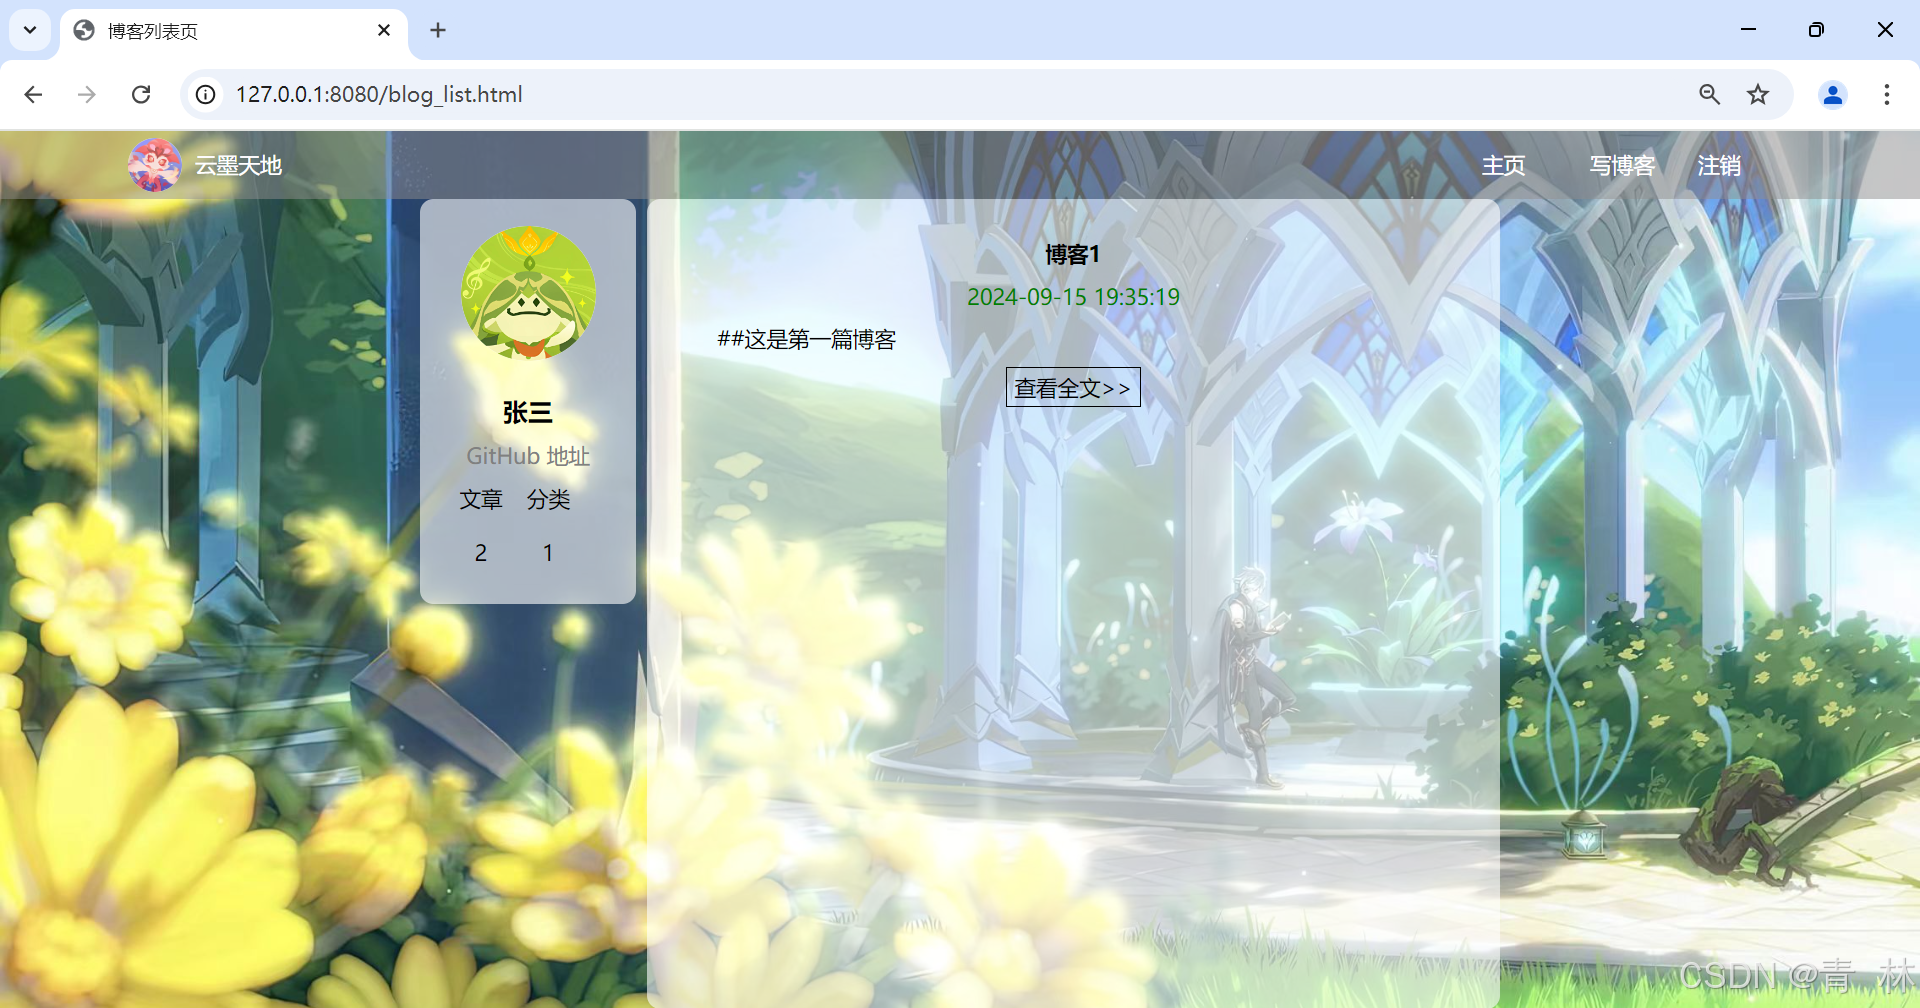Open 查看全文>> for 博客1
The height and width of the screenshot is (1008, 1920).
pos(1073,388)
